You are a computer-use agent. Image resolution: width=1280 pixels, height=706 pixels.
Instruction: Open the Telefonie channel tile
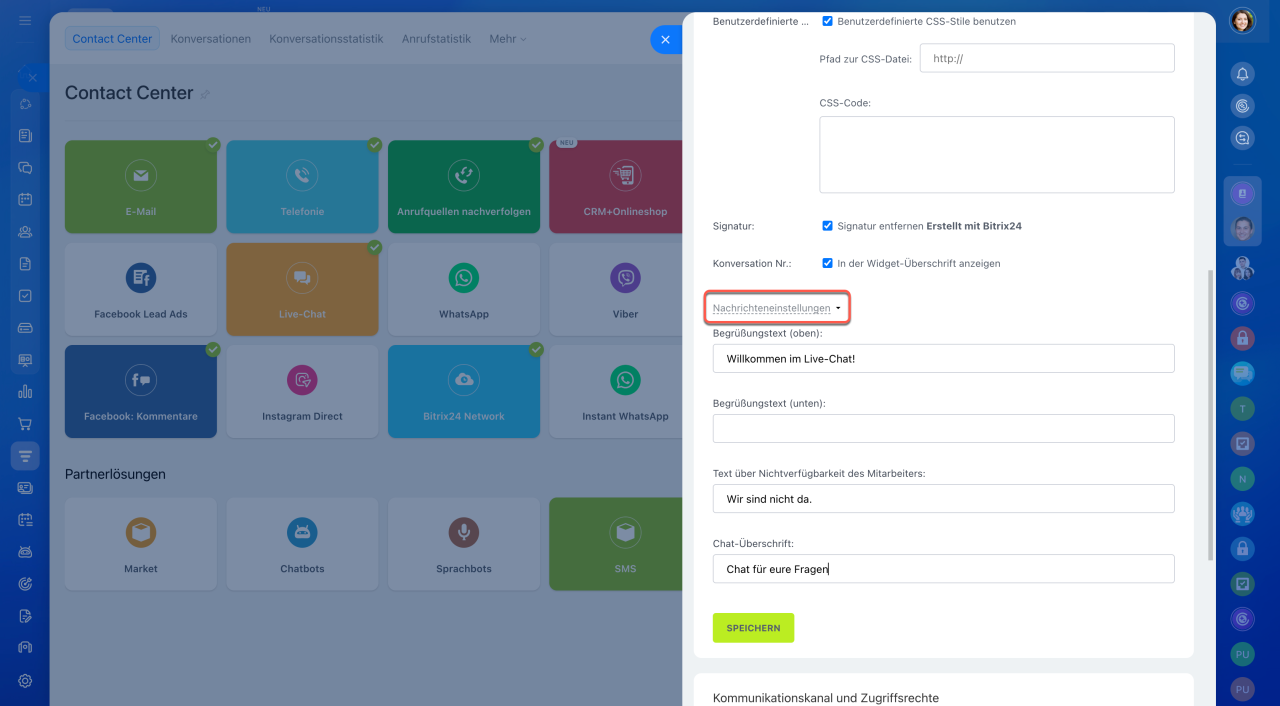pyautogui.click(x=302, y=187)
